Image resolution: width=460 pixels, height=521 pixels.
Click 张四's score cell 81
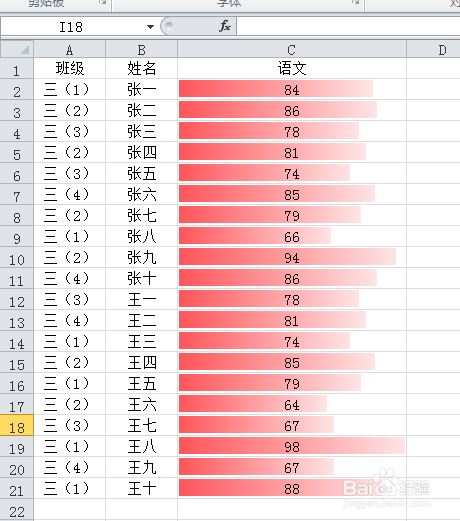click(x=292, y=153)
